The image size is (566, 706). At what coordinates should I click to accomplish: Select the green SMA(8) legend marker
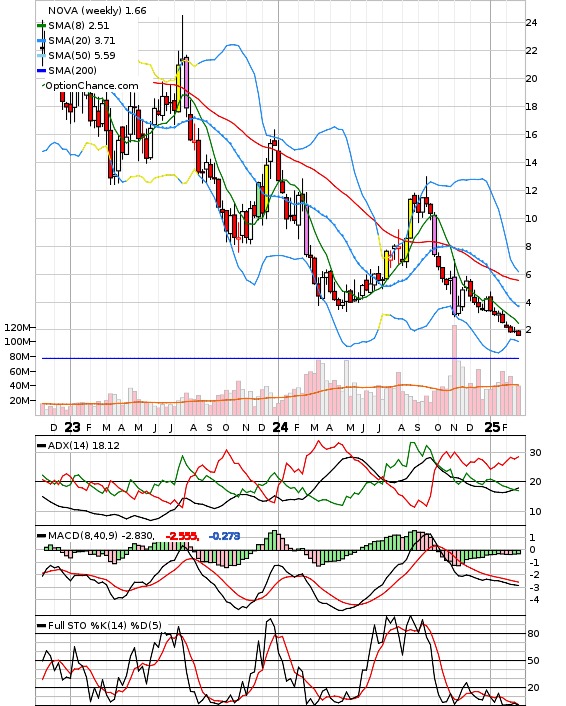pyautogui.click(x=41, y=26)
